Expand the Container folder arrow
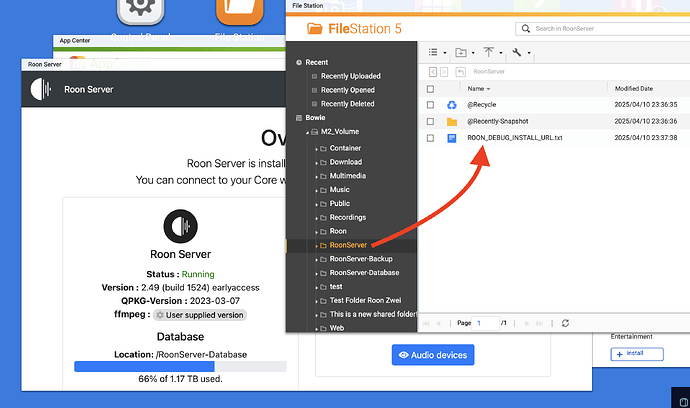 [x=316, y=149]
